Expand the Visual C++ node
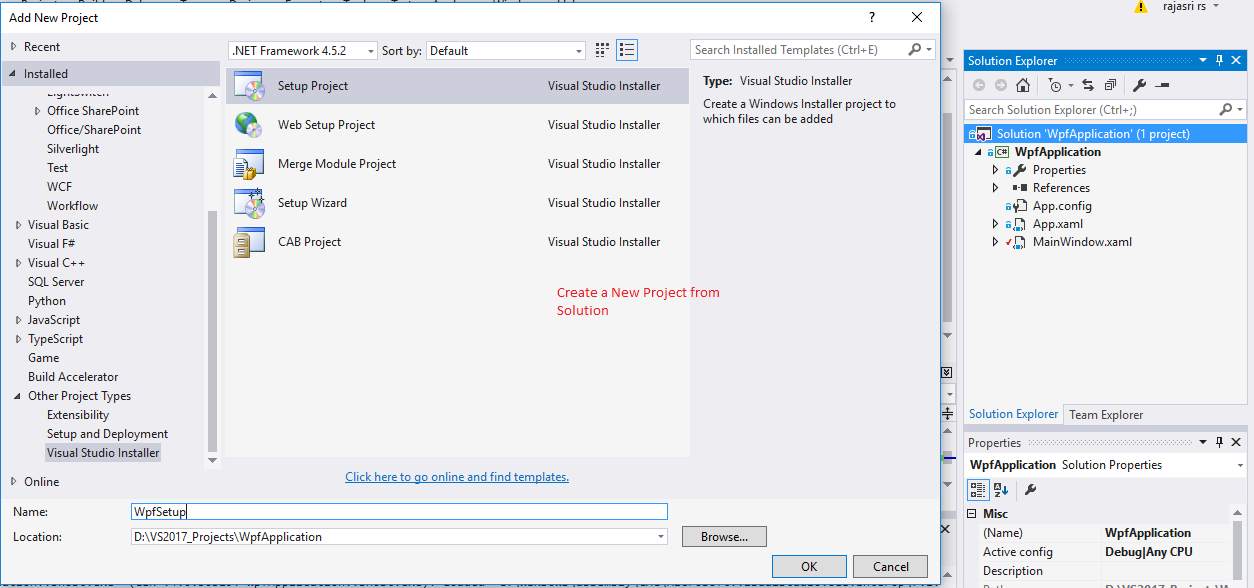1254x588 pixels. pyautogui.click(x=18, y=263)
